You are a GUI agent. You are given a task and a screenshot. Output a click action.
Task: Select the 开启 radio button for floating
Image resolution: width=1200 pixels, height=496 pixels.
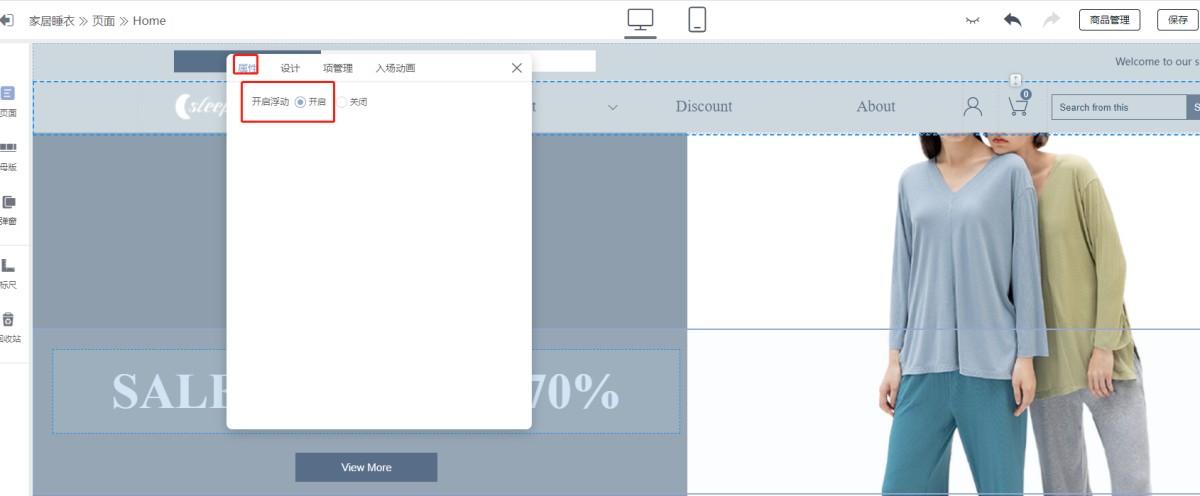301,102
